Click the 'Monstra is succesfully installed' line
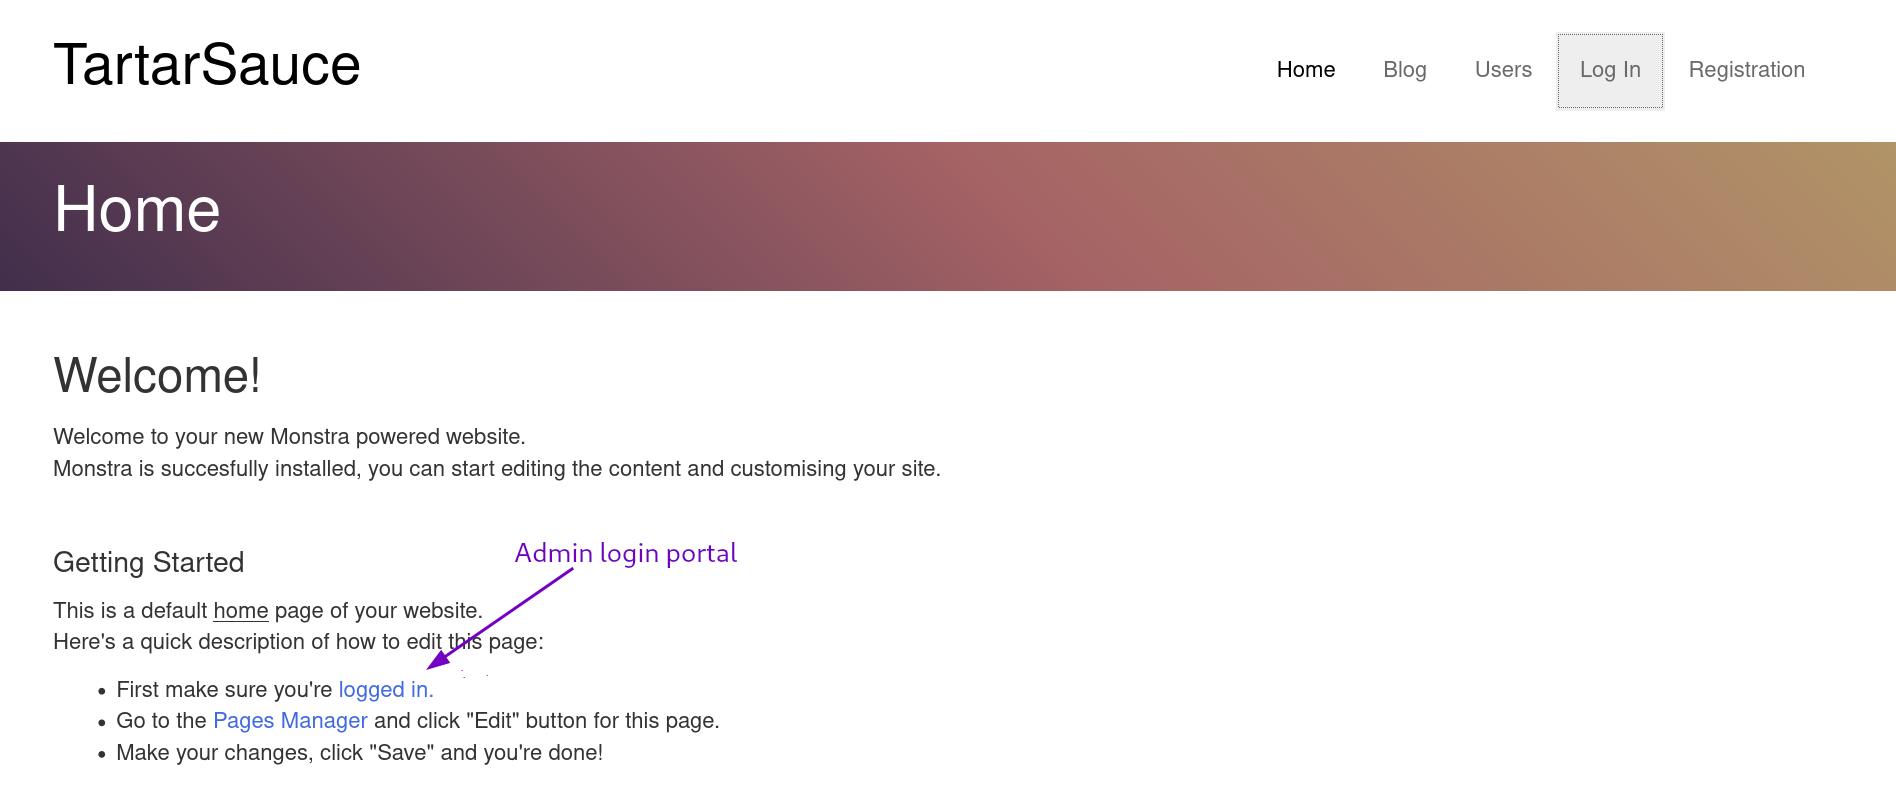The width and height of the screenshot is (1896, 793). 496,469
